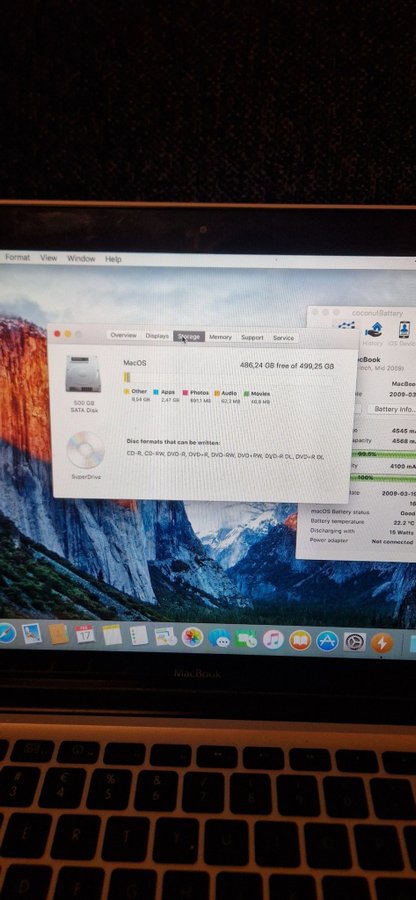Close the About This Mac window
The width and height of the screenshot is (416, 900).
(x=57, y=333)
